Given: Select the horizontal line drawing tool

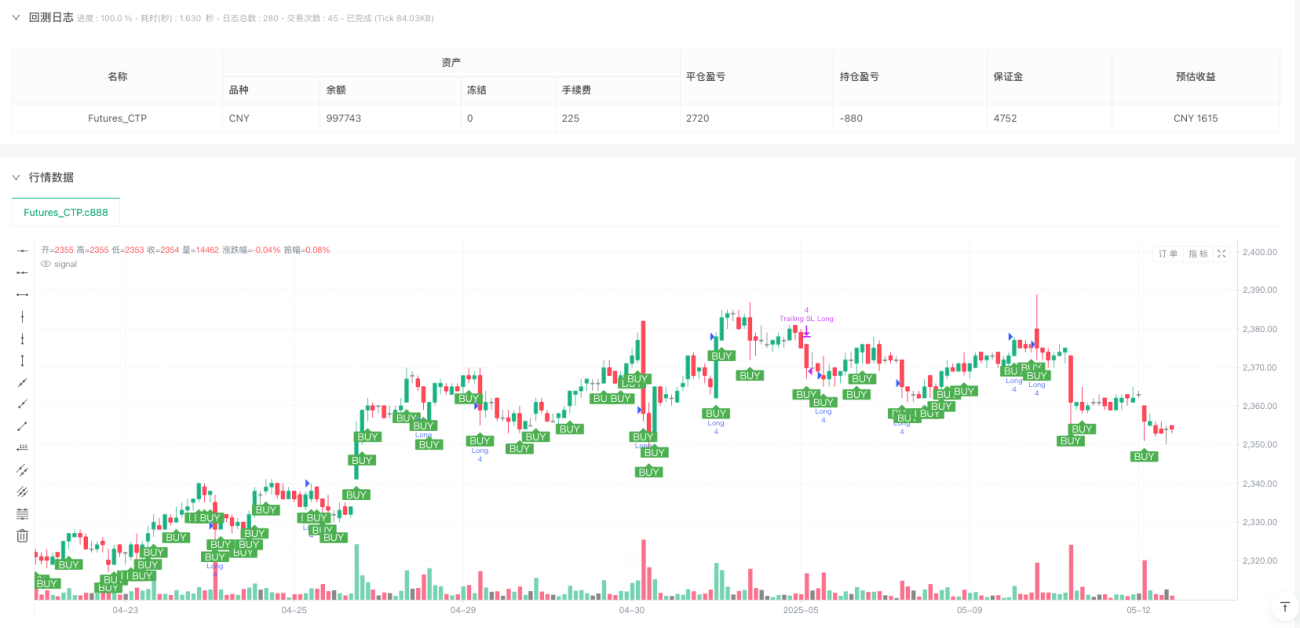Looking at the screenshot, I should pyautogui.click(x=22, y=273).
